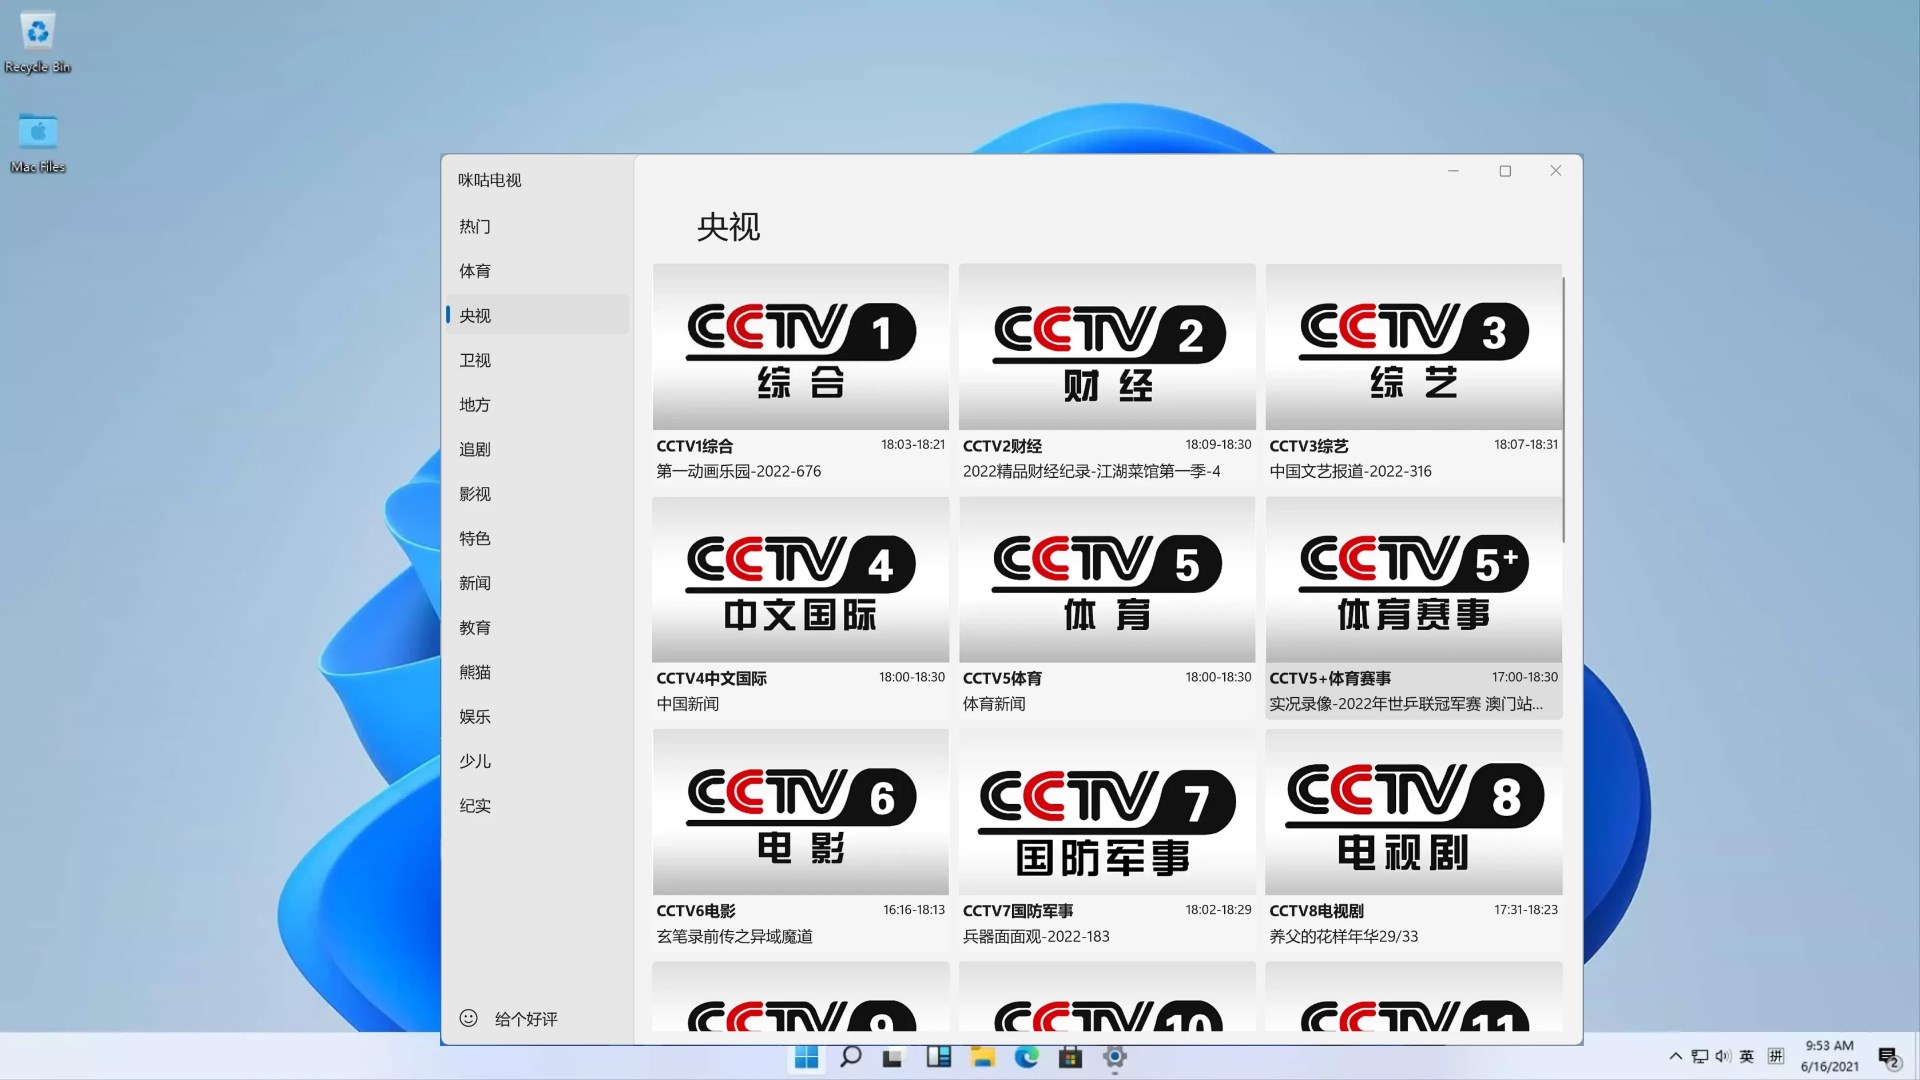Select the 追剧 category
The height and width of the screenshot is (1080, 1920).
(537, 449)
